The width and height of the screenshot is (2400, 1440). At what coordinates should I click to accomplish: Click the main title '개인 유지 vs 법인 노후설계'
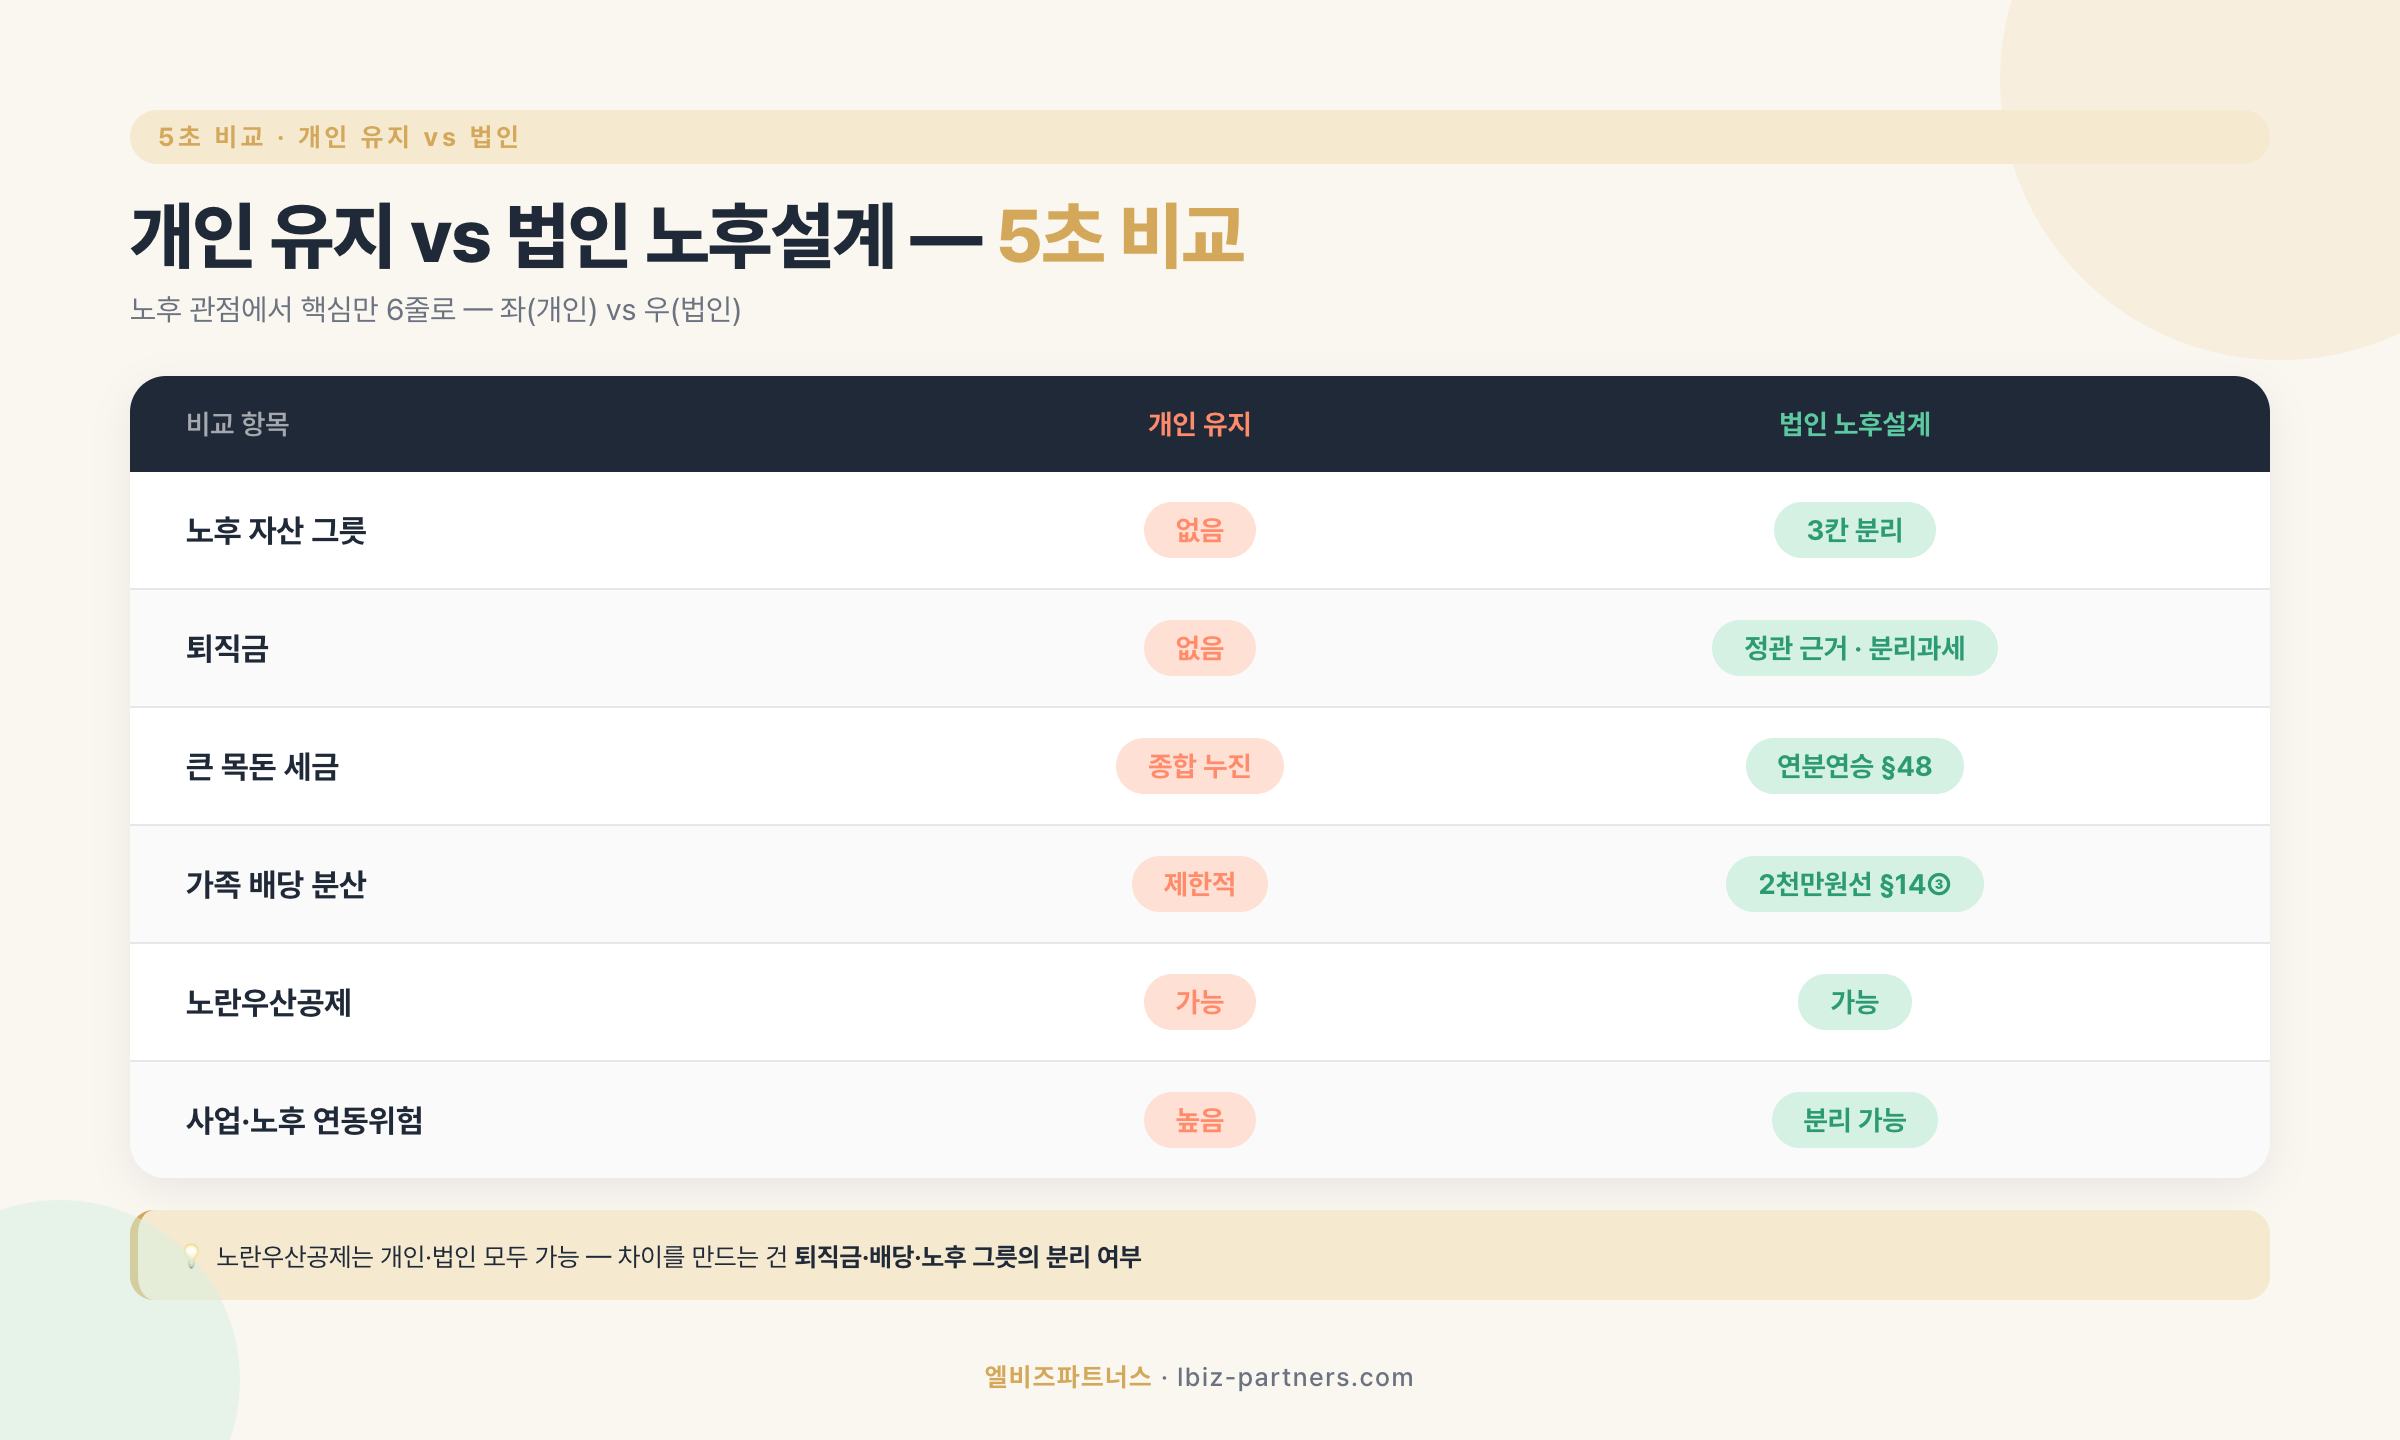click(x=513, y=236)
